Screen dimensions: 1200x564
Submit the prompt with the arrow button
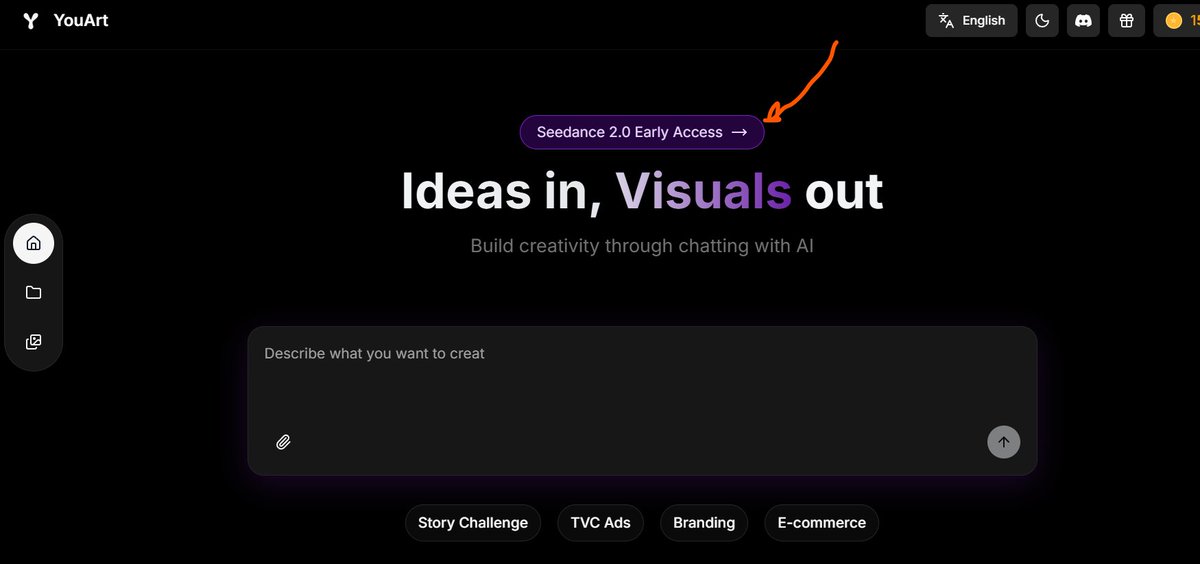click(1004, 442)
